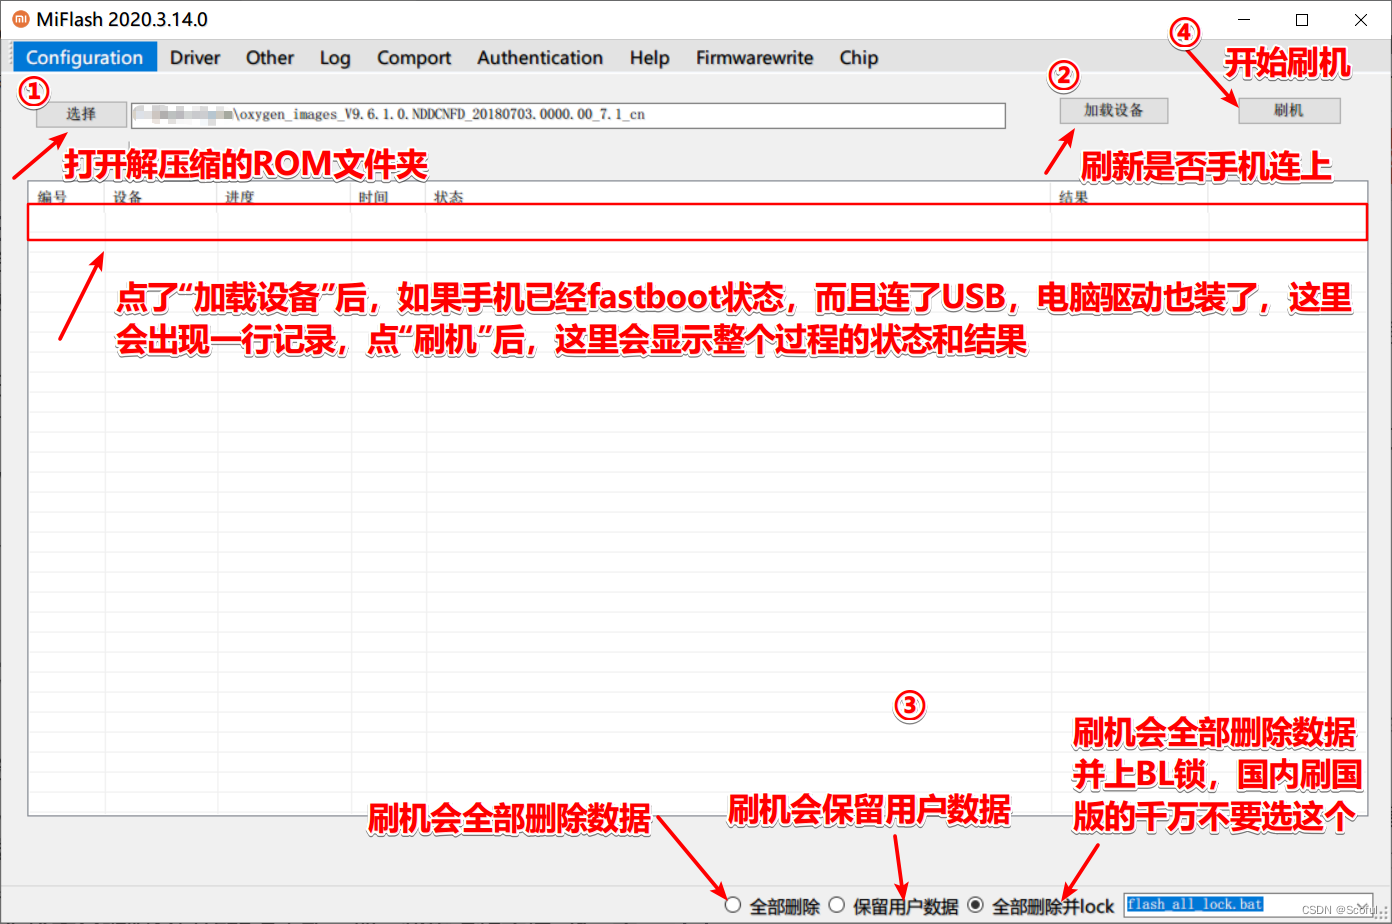
Task: Click the 选择 button to browse ROM folder
Action: [82, 114]
